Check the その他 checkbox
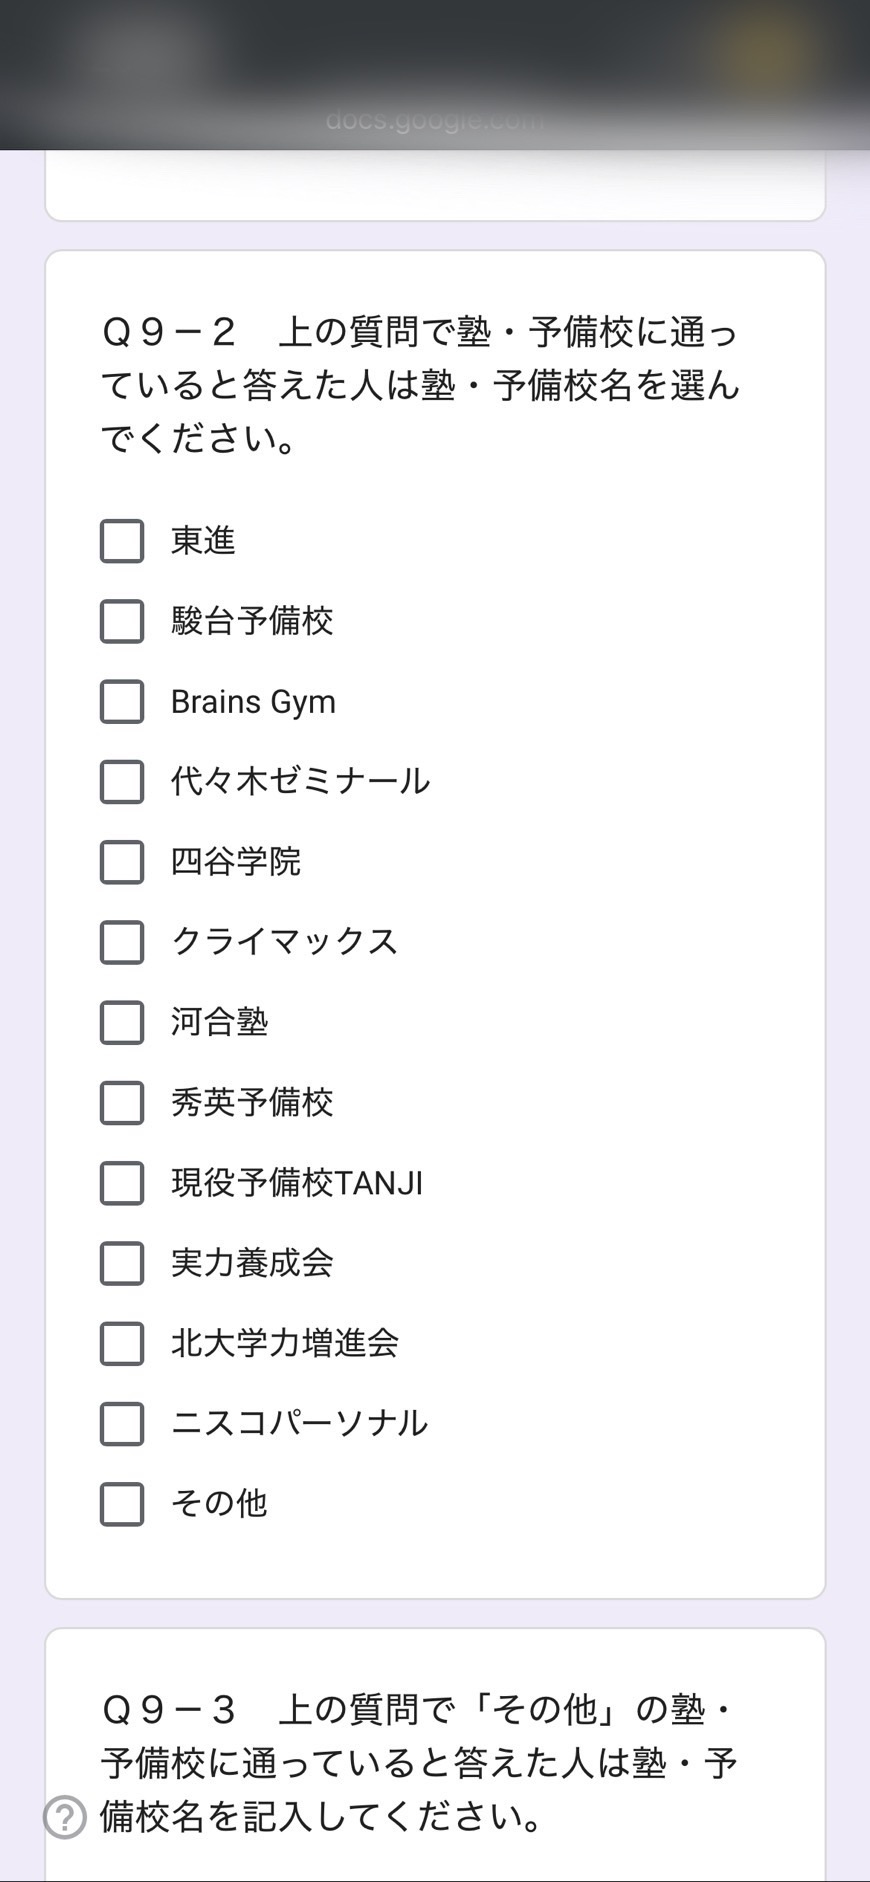Image resolution: width=870 pixels, height=1882 pixels. click(x=122, y=1504)
